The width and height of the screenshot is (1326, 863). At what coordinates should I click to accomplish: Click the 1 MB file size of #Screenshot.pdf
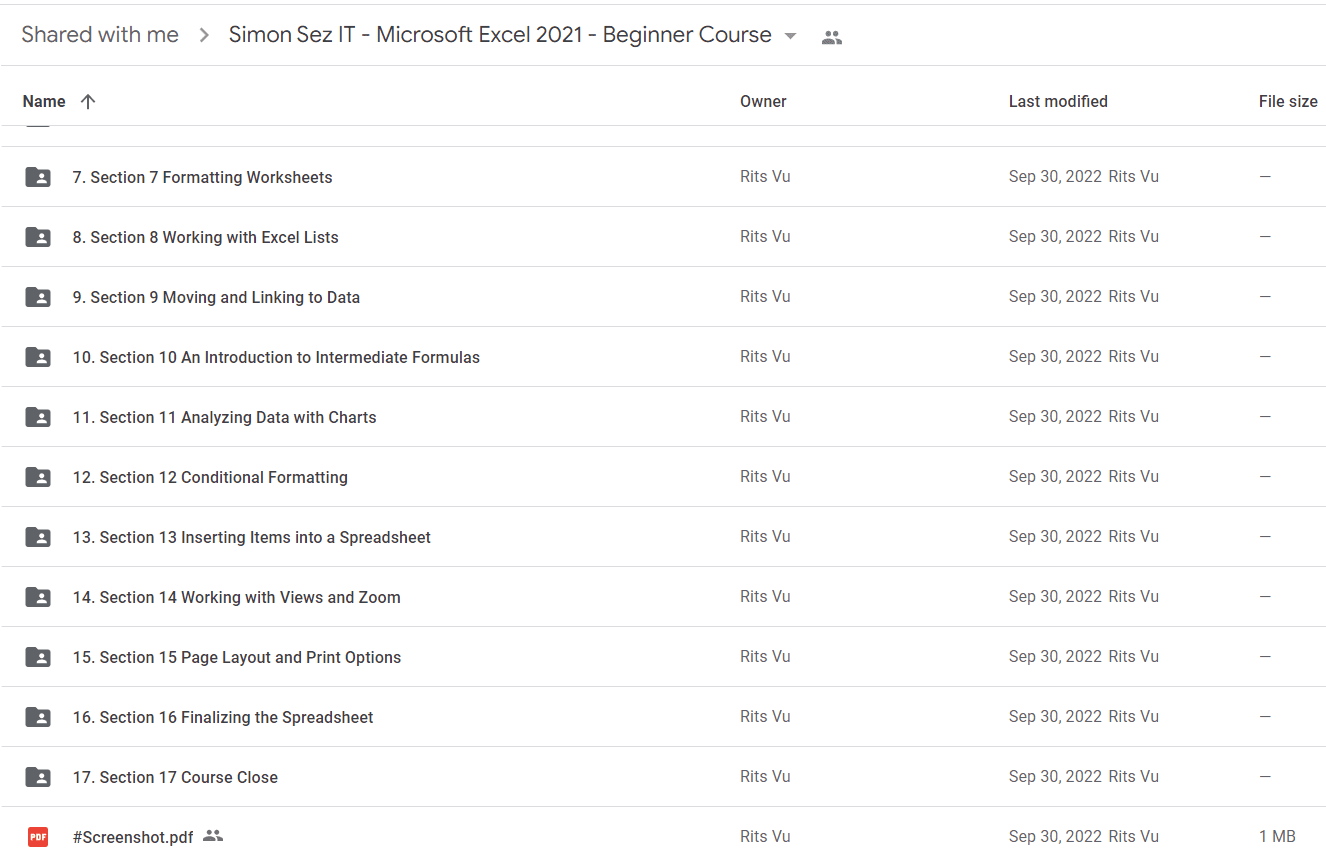[1277, 836]
